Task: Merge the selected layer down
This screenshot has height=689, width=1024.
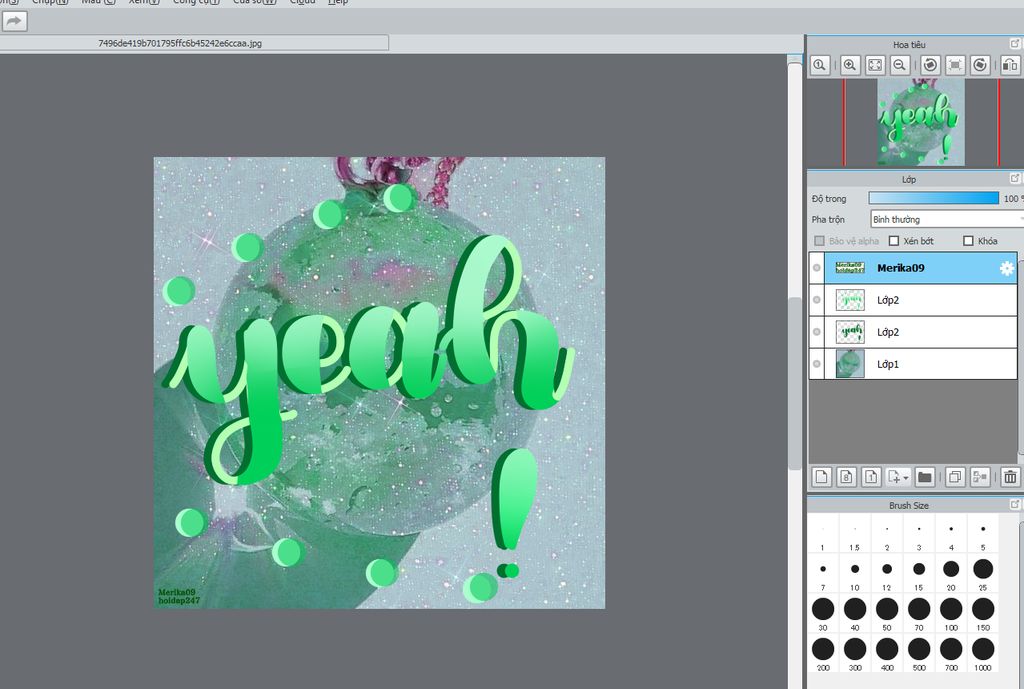Action: [x=980, y=477]
